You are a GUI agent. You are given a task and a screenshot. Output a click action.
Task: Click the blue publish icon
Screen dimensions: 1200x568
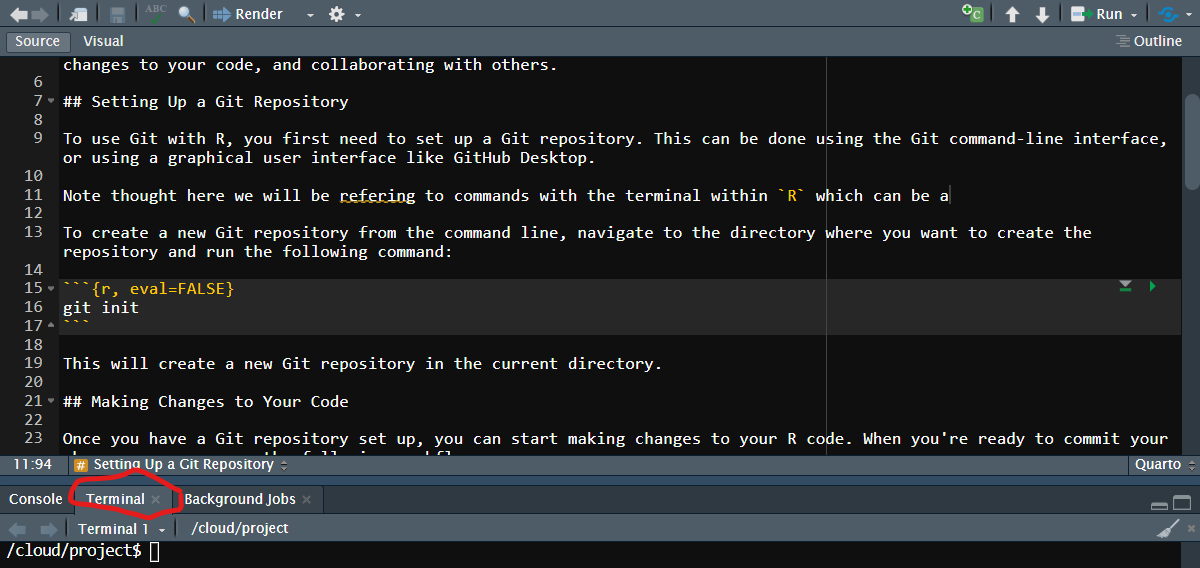pos(1167,14)
